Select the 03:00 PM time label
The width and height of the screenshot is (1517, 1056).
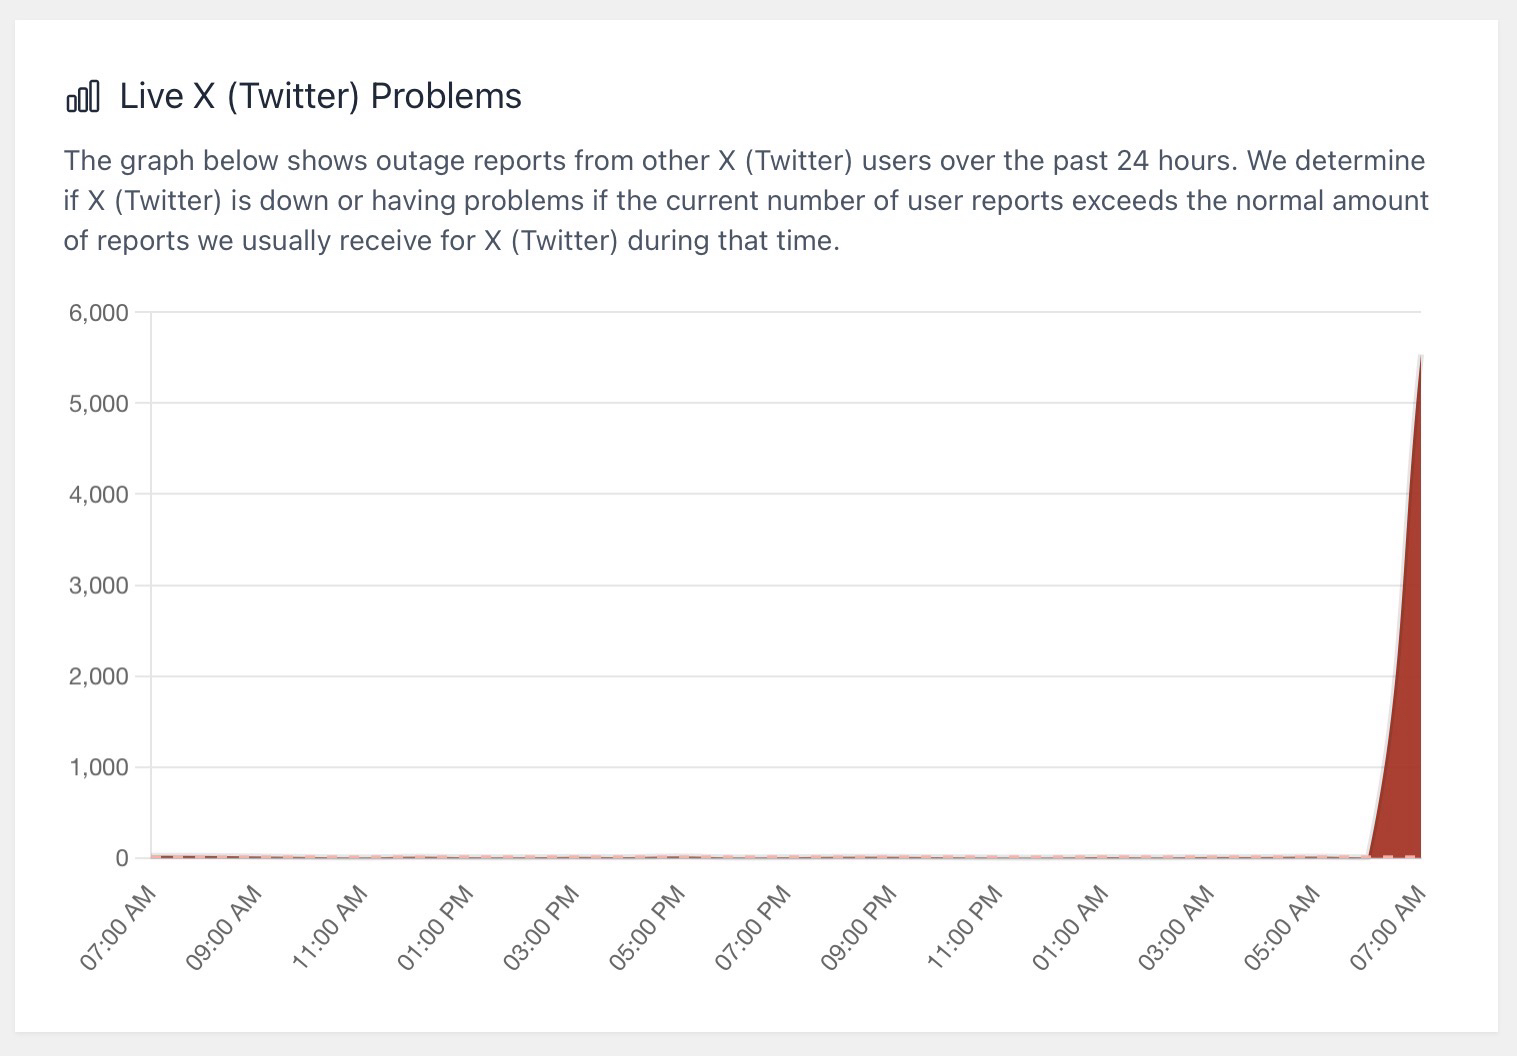[x=542, y=927]
